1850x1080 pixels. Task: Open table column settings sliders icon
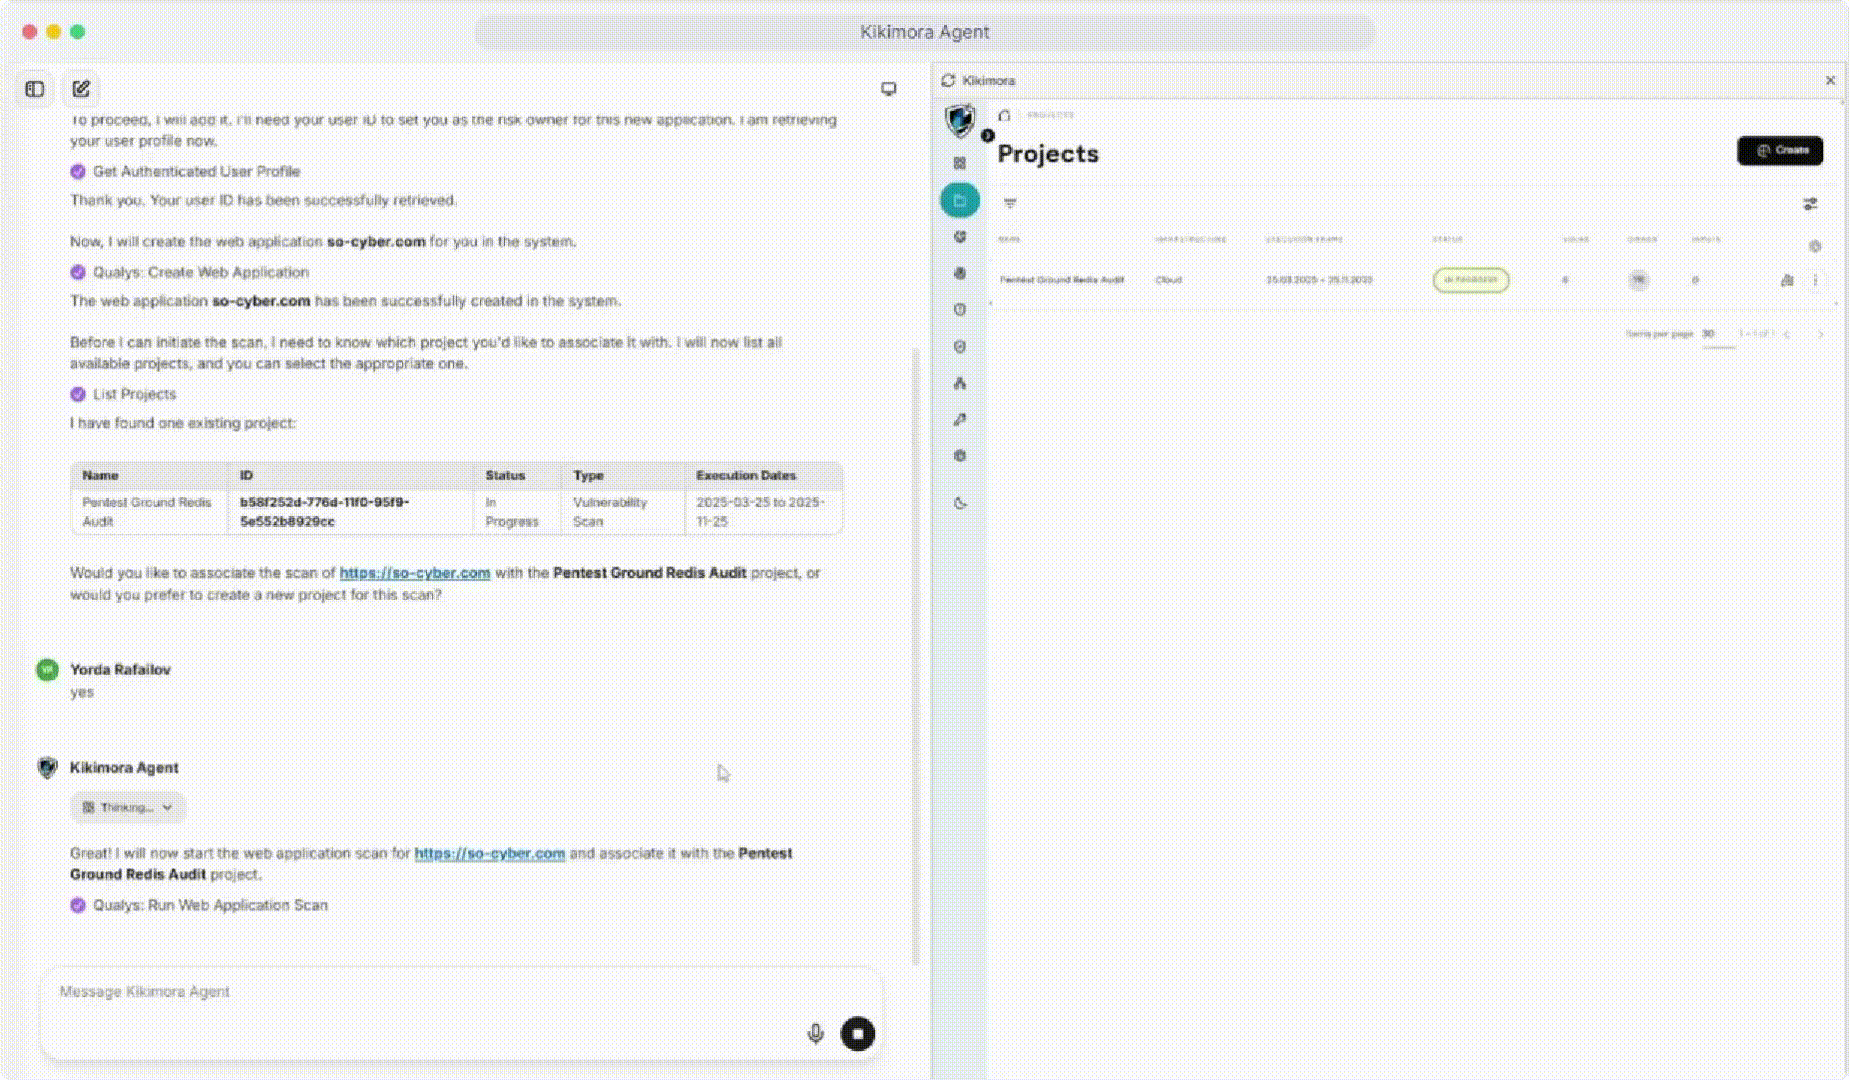(x=1810, y=204)
